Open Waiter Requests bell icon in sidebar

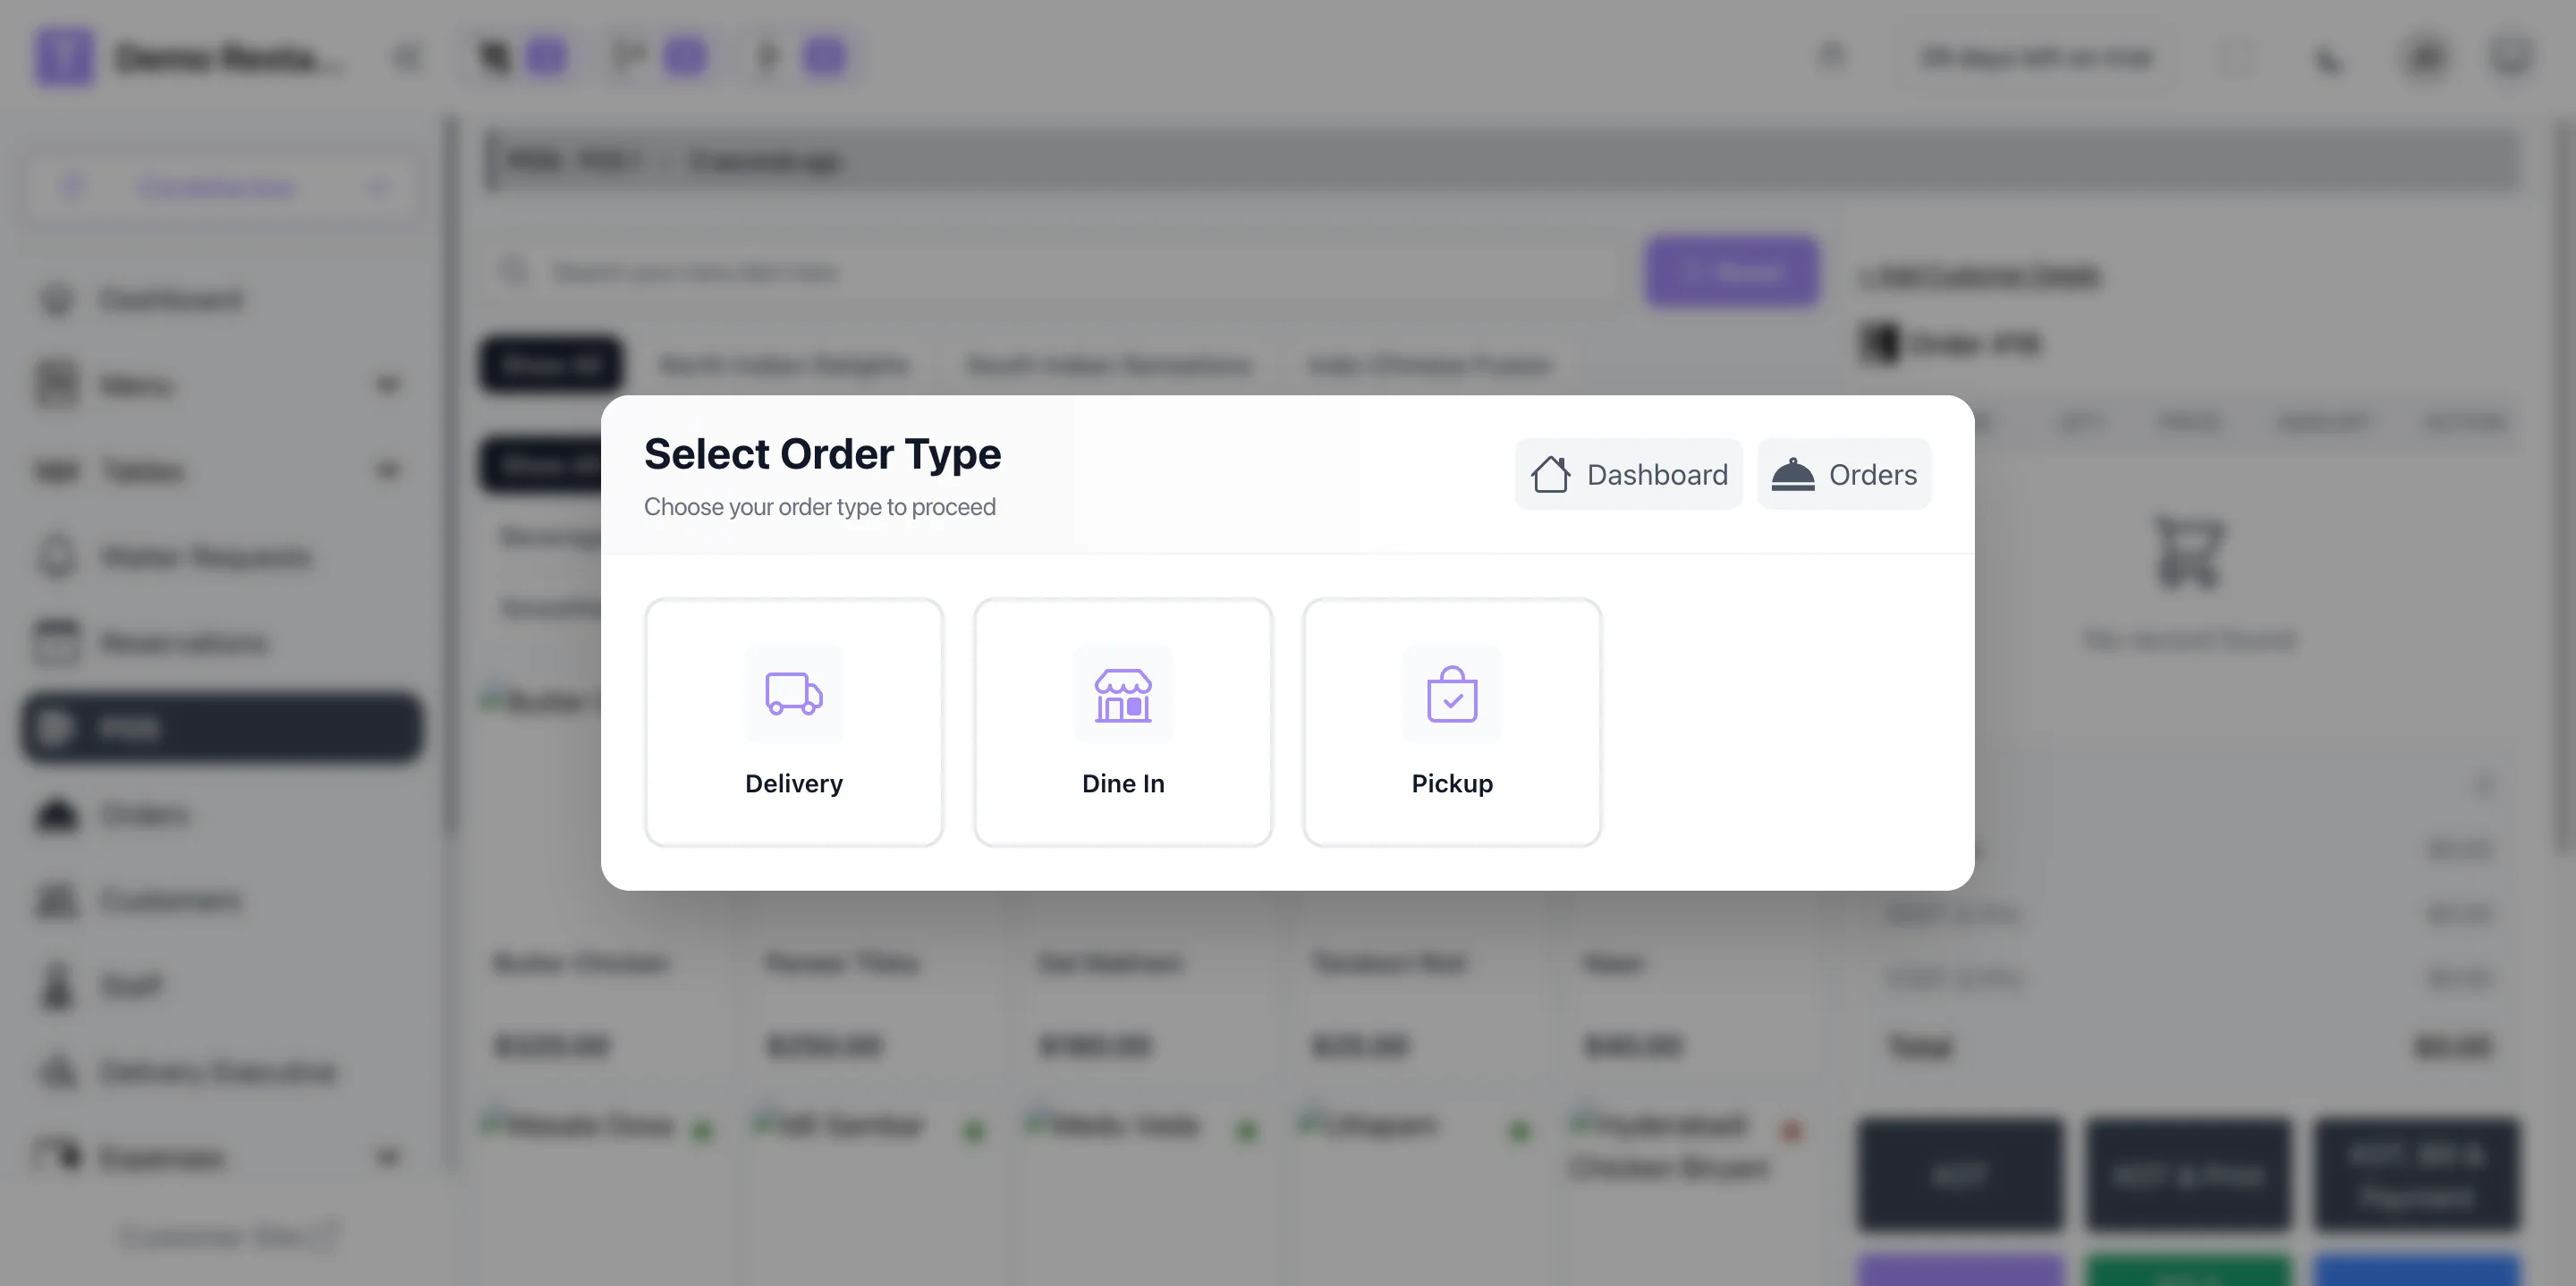[x=57, y=557]
